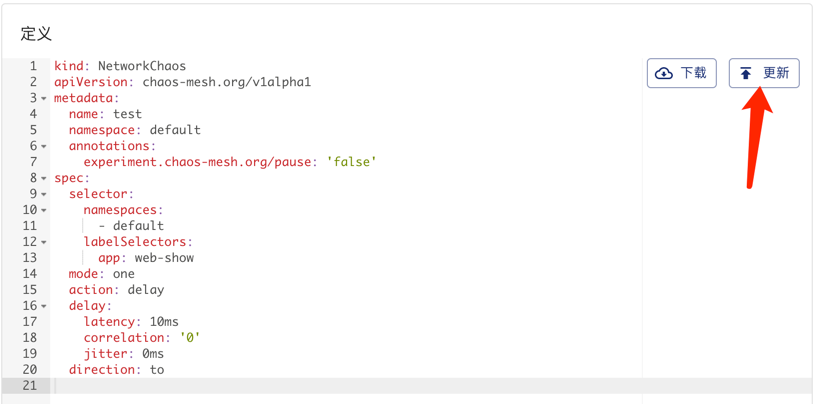This screenshot has height=404, width=818.
Task: Place cursor on empty line 21
Action: 346,386
